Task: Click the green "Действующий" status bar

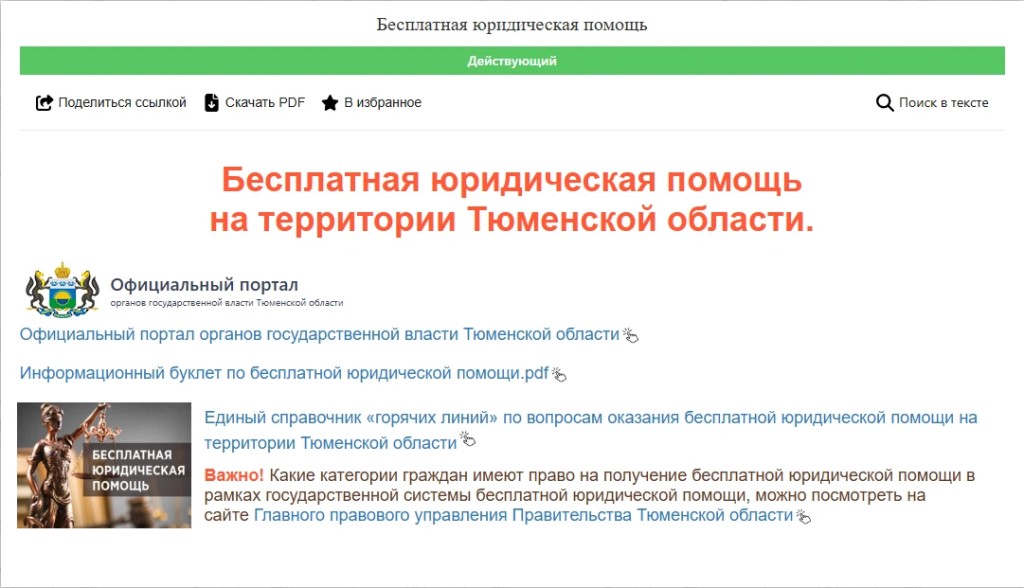Action: point(512,61)
